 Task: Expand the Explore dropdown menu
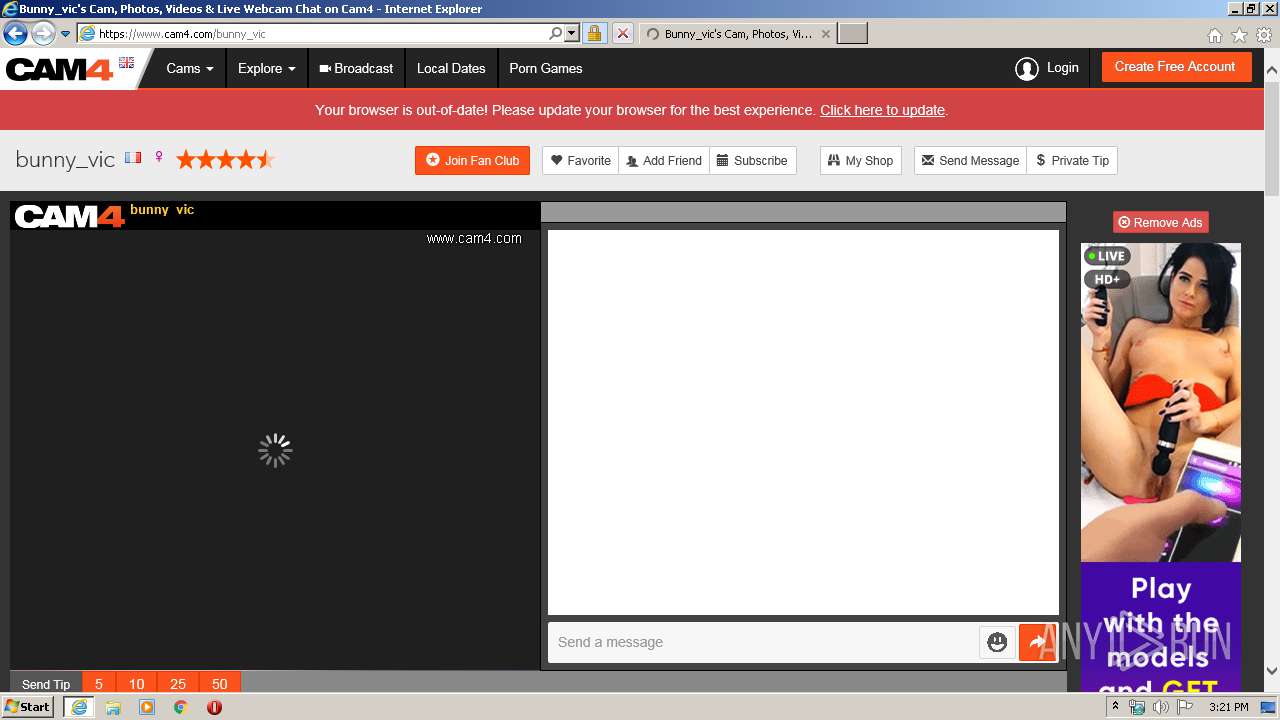[267, 69]
